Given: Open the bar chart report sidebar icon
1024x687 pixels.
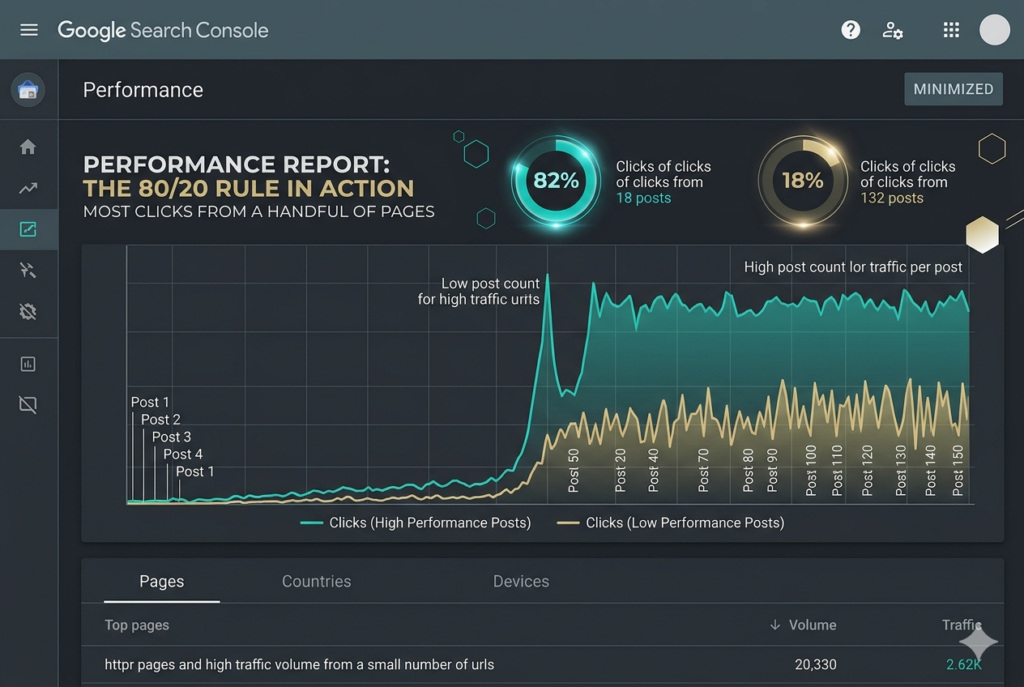Looking at the screenshot, I should (28, 364).
